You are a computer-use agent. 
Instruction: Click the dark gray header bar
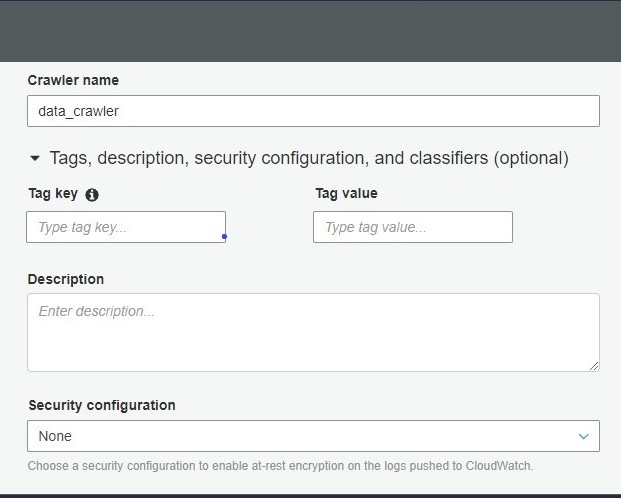[310, 31]
